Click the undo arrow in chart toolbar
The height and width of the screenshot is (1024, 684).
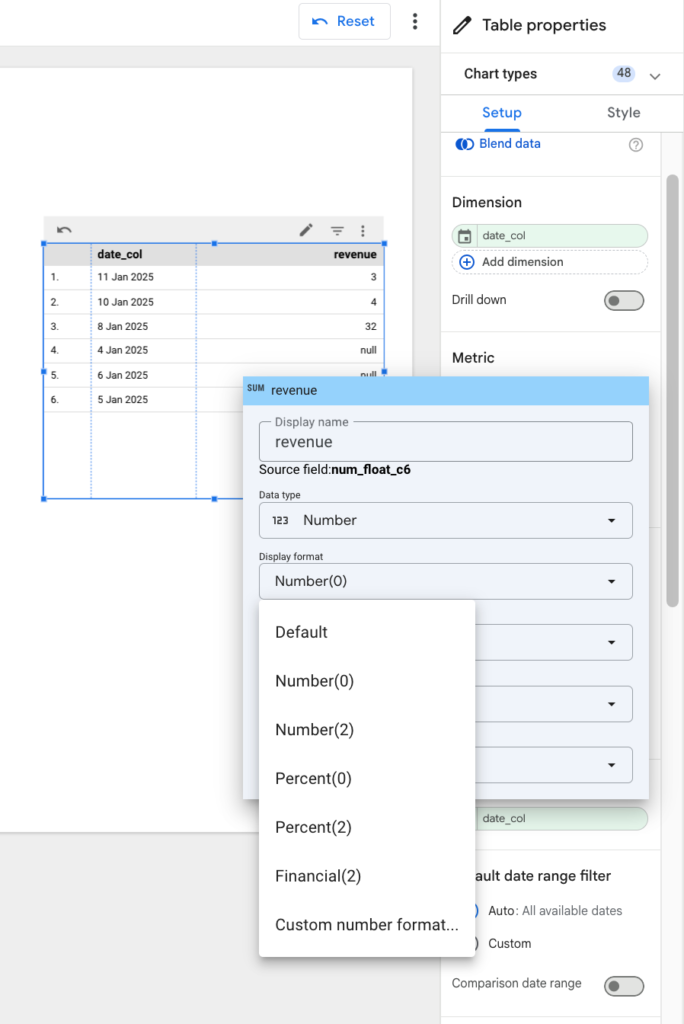click(64, 230)
